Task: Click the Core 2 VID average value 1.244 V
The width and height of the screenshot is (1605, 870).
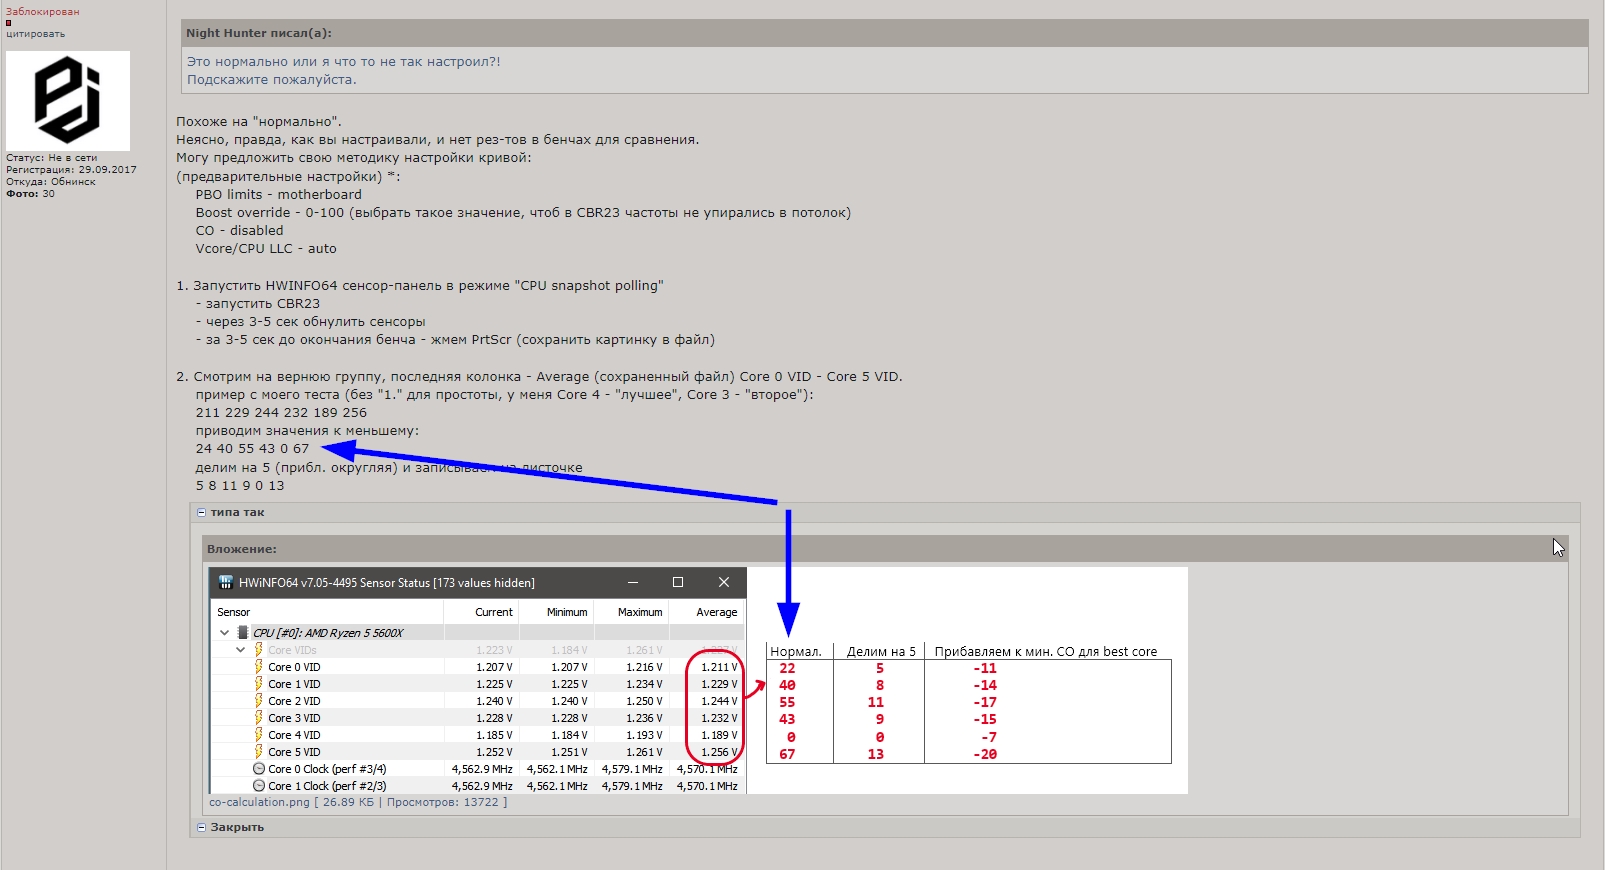Action: (x=719, y=701)
